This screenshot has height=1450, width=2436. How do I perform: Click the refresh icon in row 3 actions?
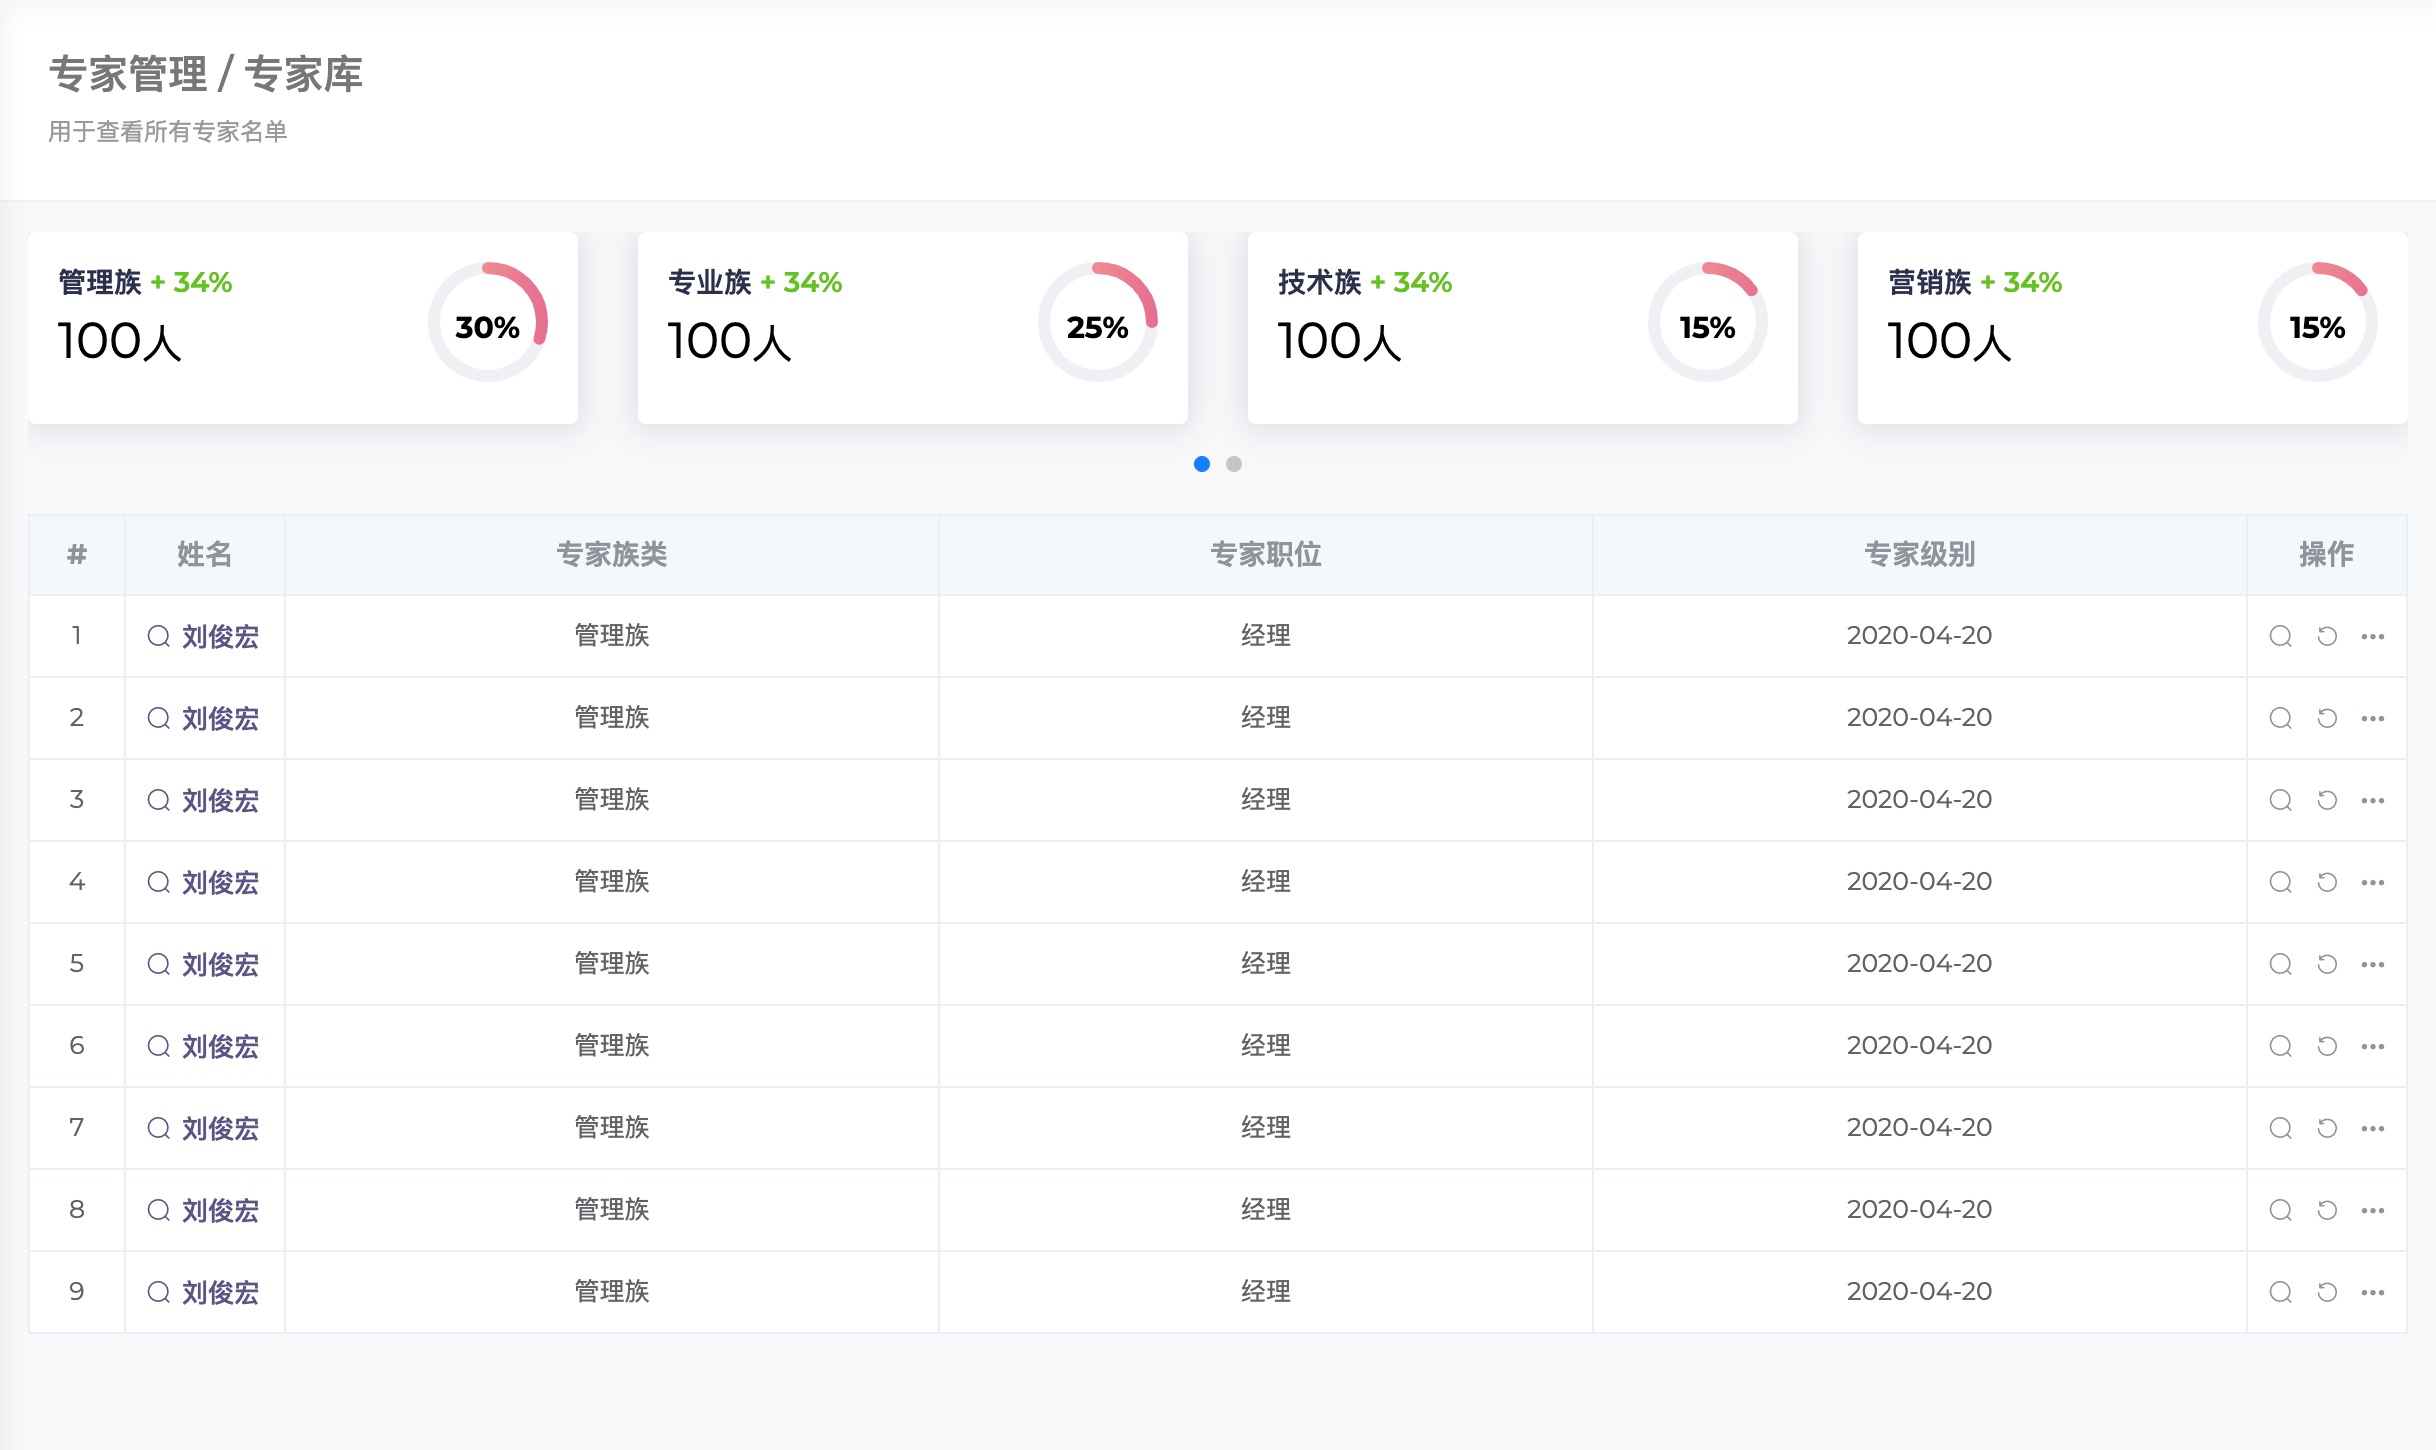[x=2327, y=800]
